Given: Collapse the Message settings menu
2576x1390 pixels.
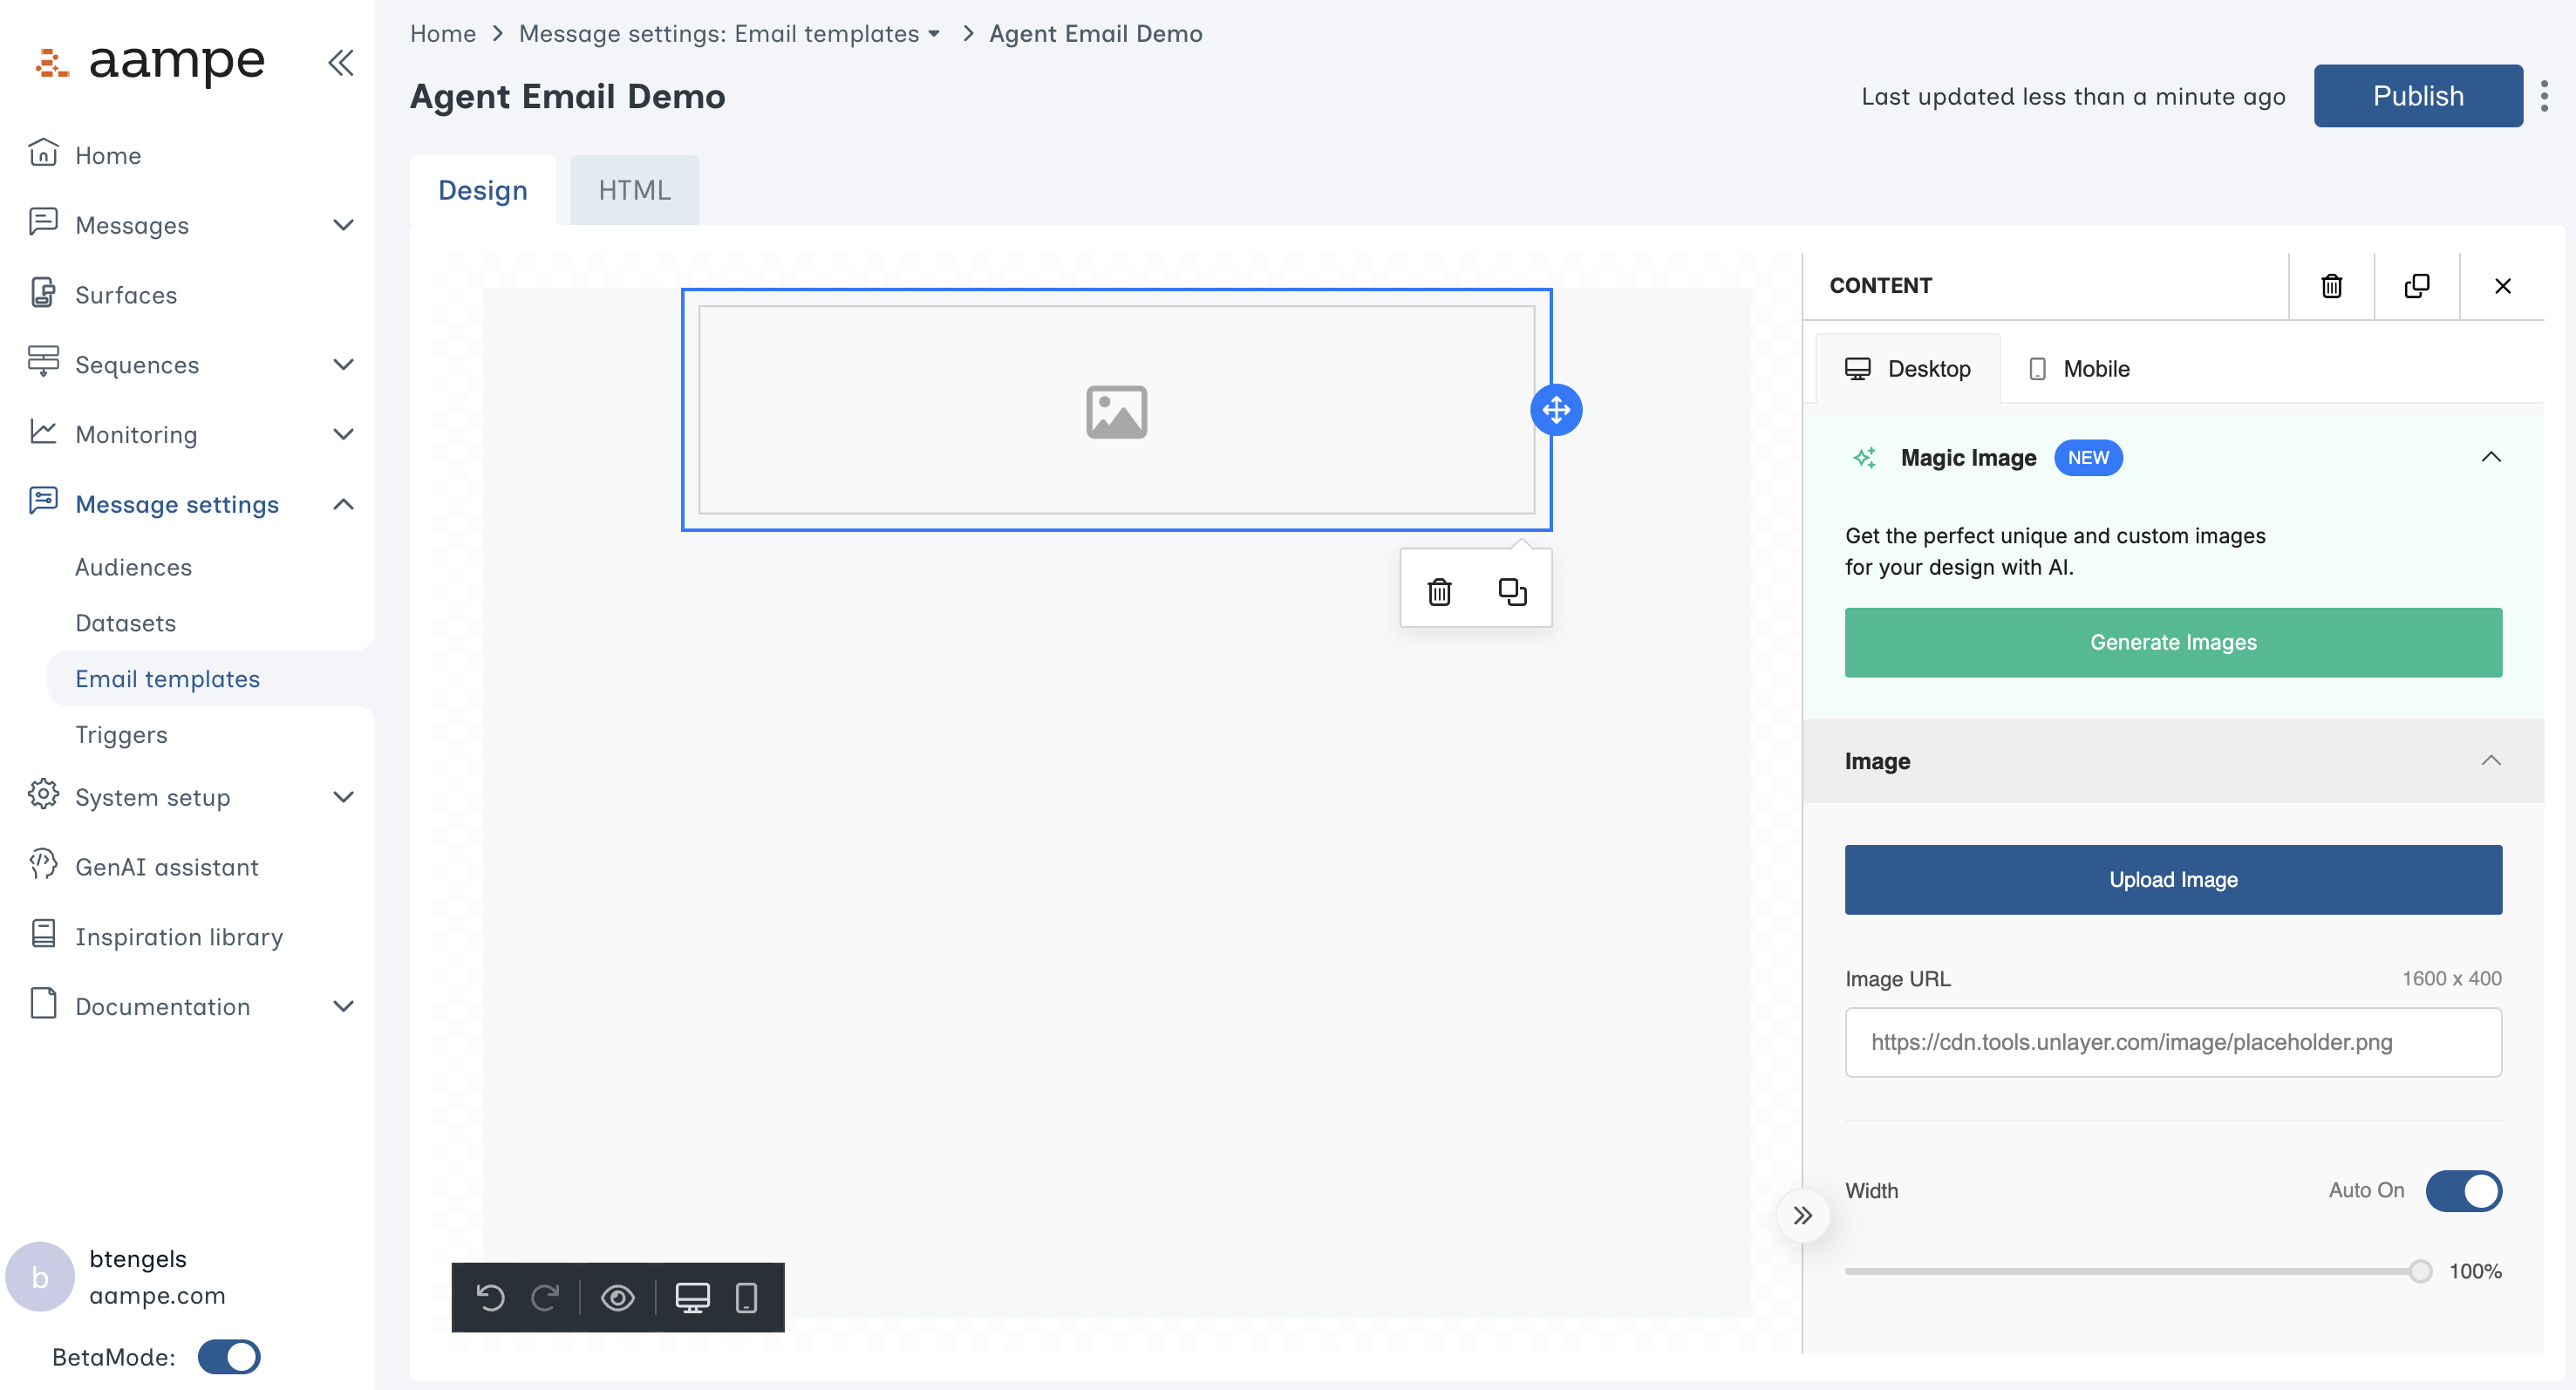Looking at the screenshot, I should pos(343,504).
